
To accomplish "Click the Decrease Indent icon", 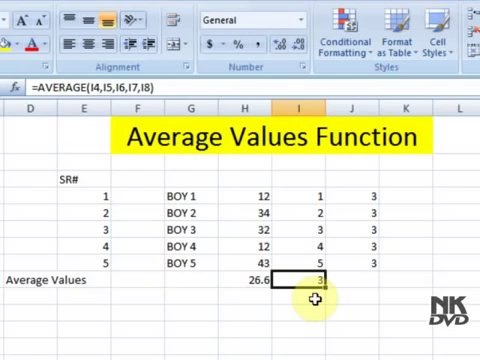I will tap(130, 44).
